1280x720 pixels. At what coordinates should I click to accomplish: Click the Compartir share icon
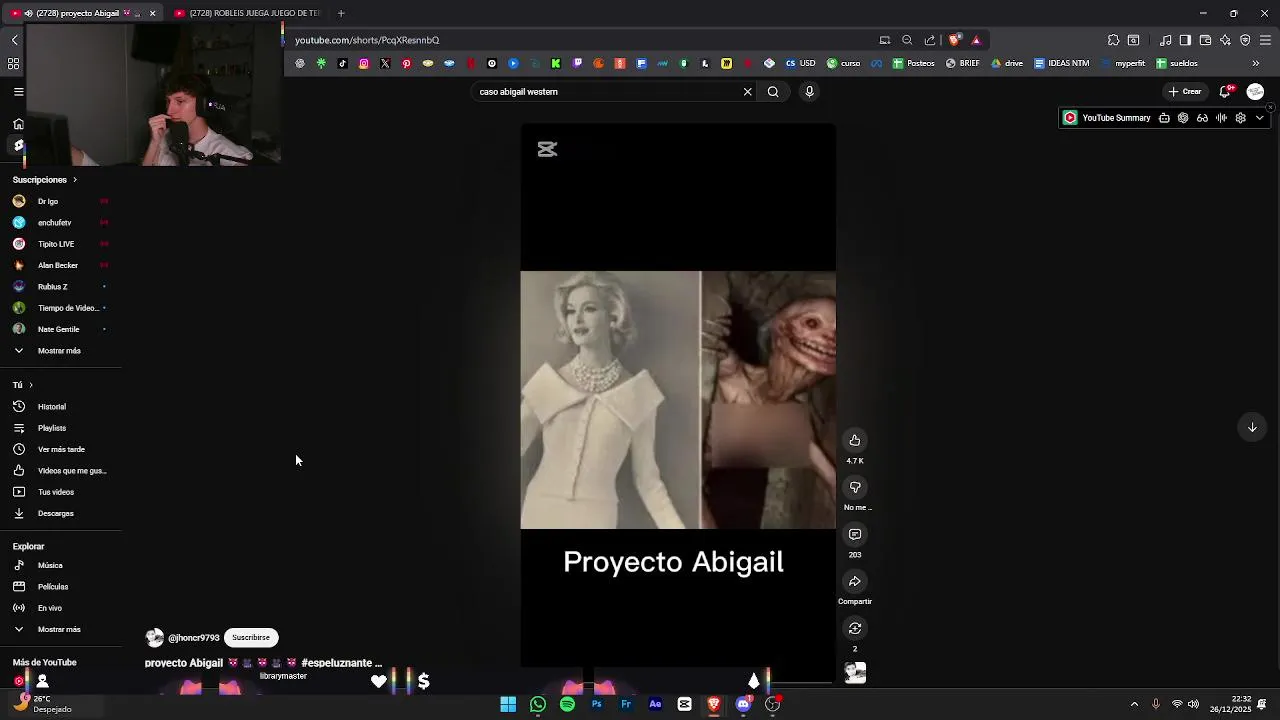[855, 581]
